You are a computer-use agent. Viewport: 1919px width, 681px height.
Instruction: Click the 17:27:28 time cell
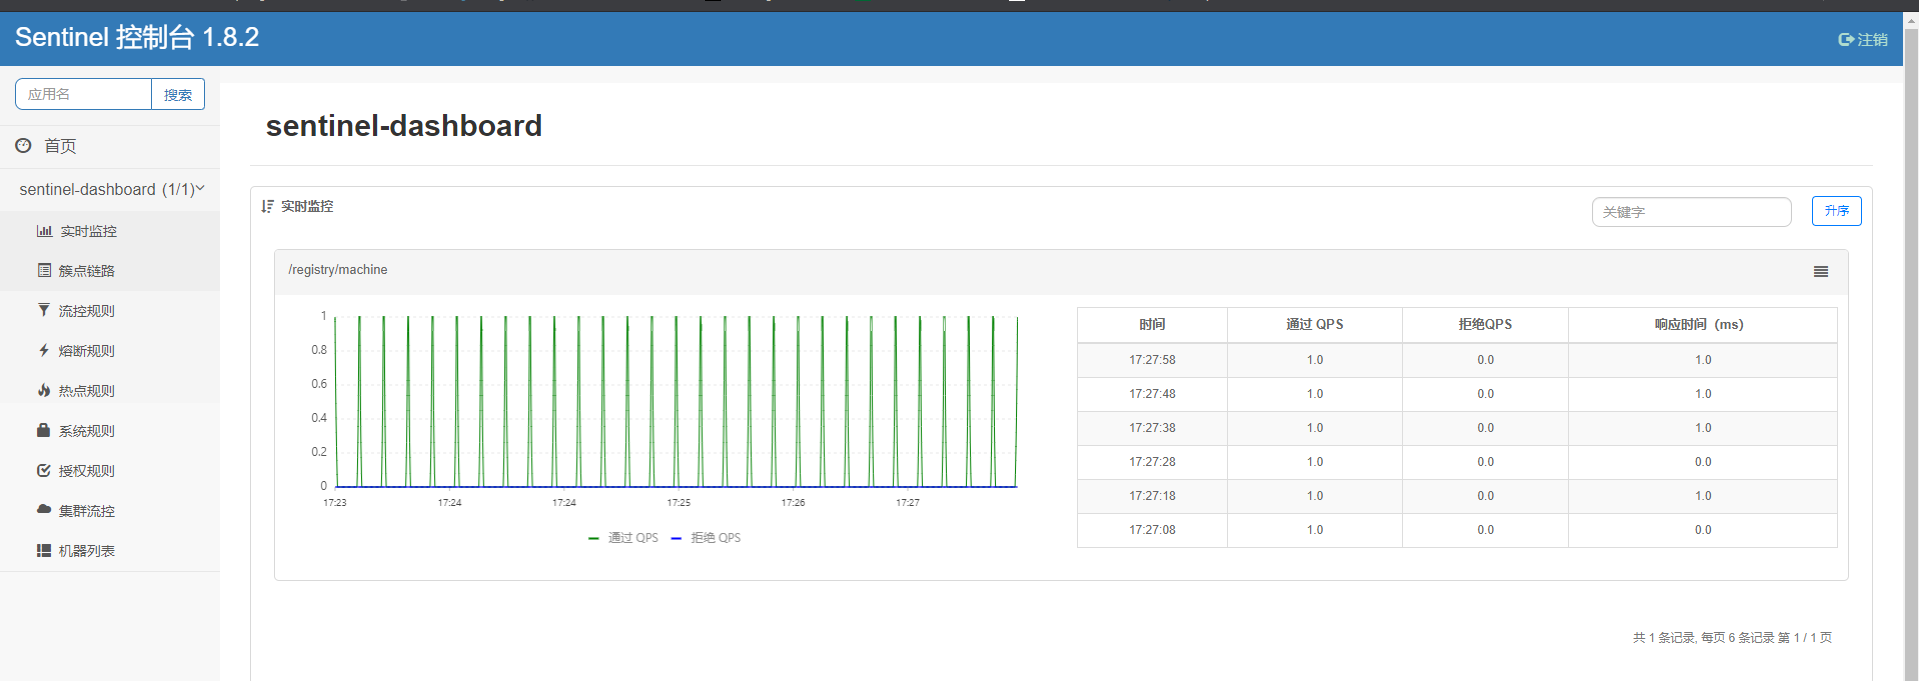pyautogui.click(x=1152, y=462)
